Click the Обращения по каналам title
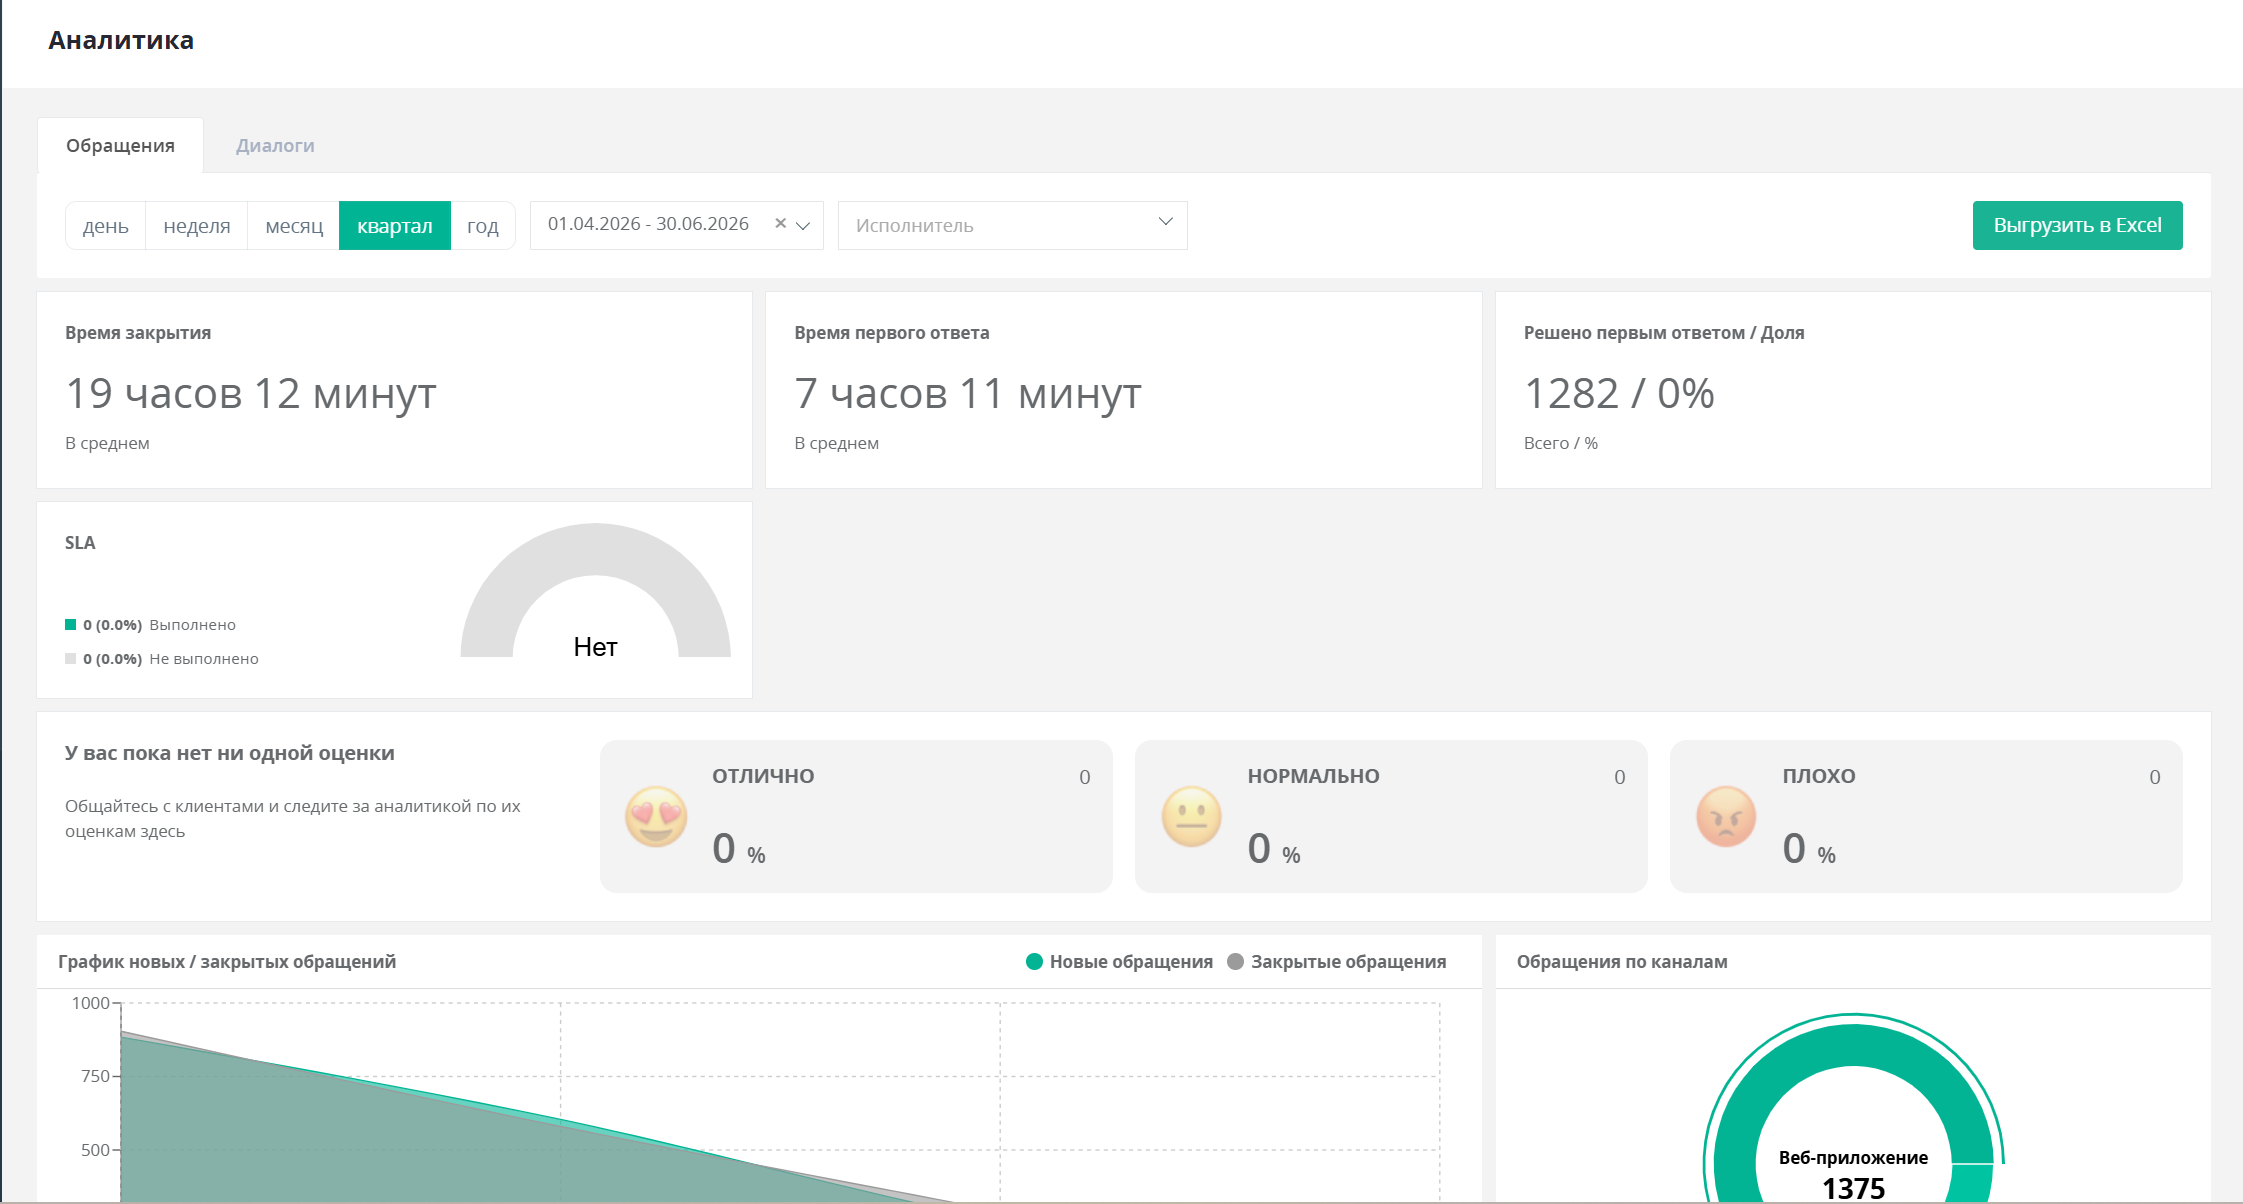Viewport: 2243px width, 1204px height. click(x=1622, y=962)
